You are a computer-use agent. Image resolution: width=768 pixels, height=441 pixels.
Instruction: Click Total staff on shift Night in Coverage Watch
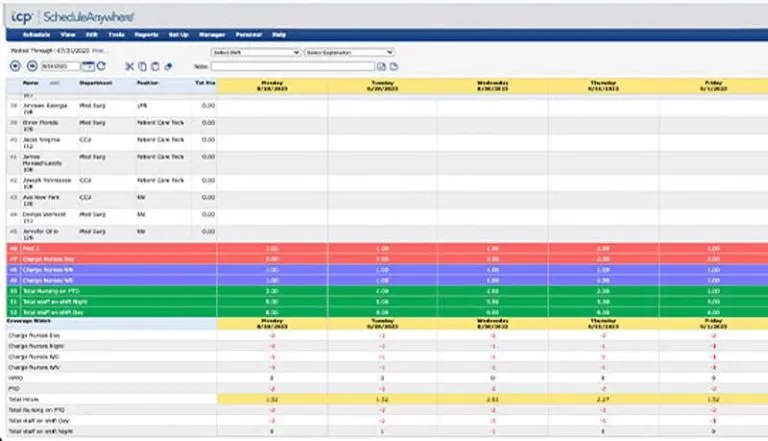[x=41, y=432]
